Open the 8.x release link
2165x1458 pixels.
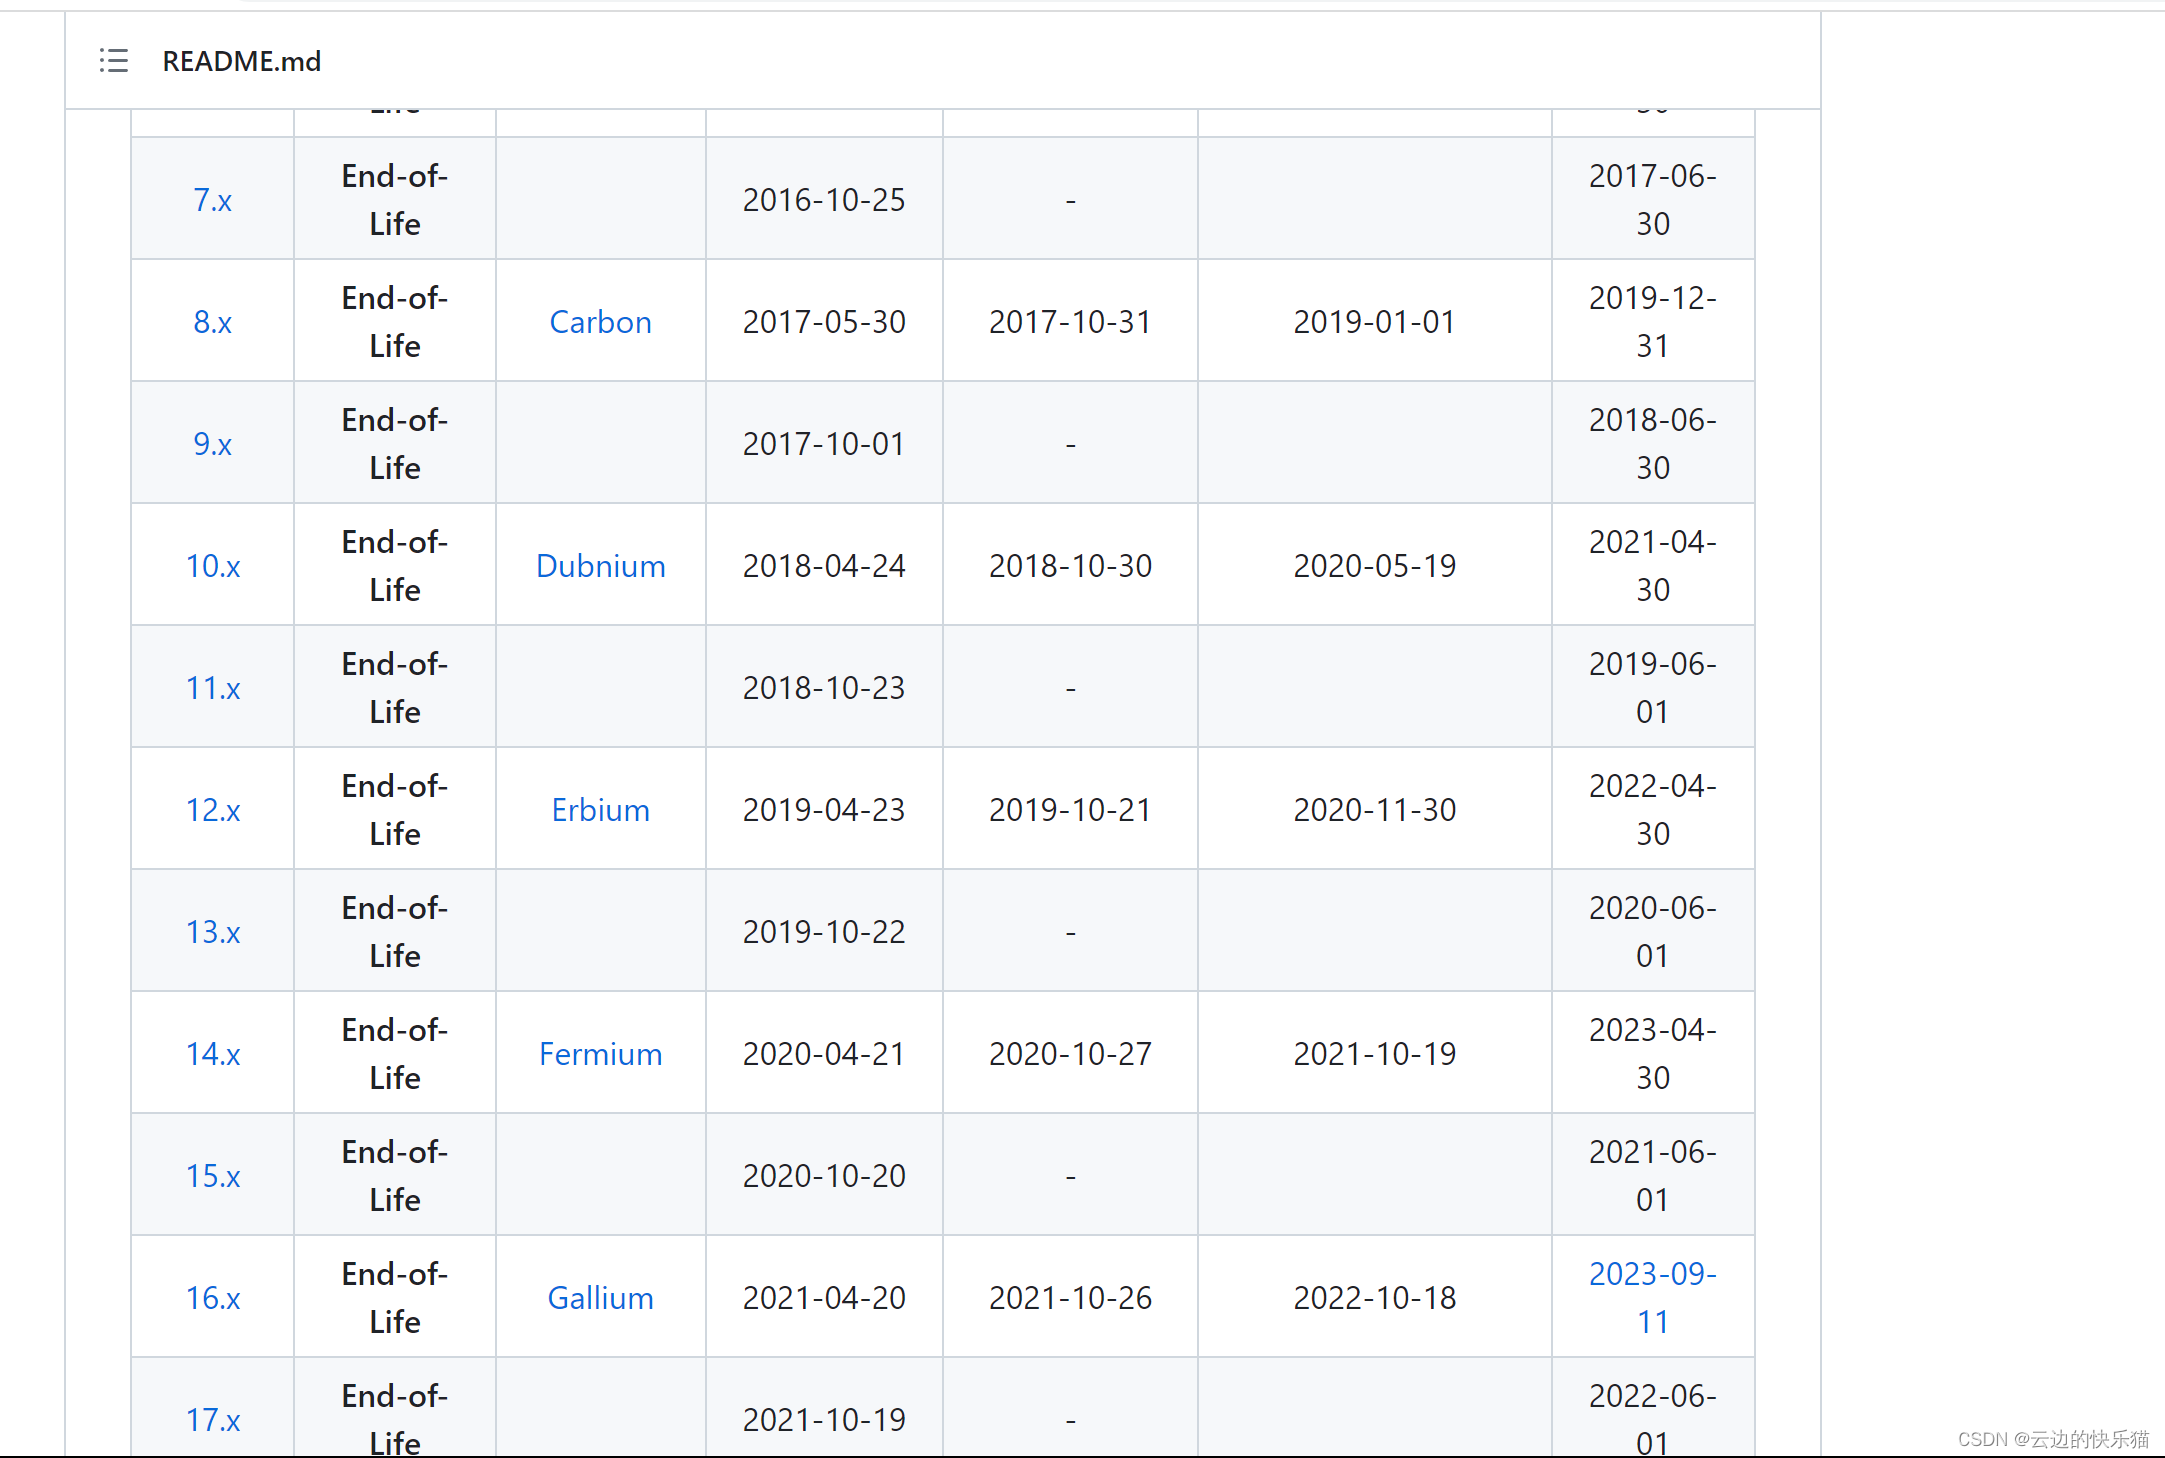[213, 322]
